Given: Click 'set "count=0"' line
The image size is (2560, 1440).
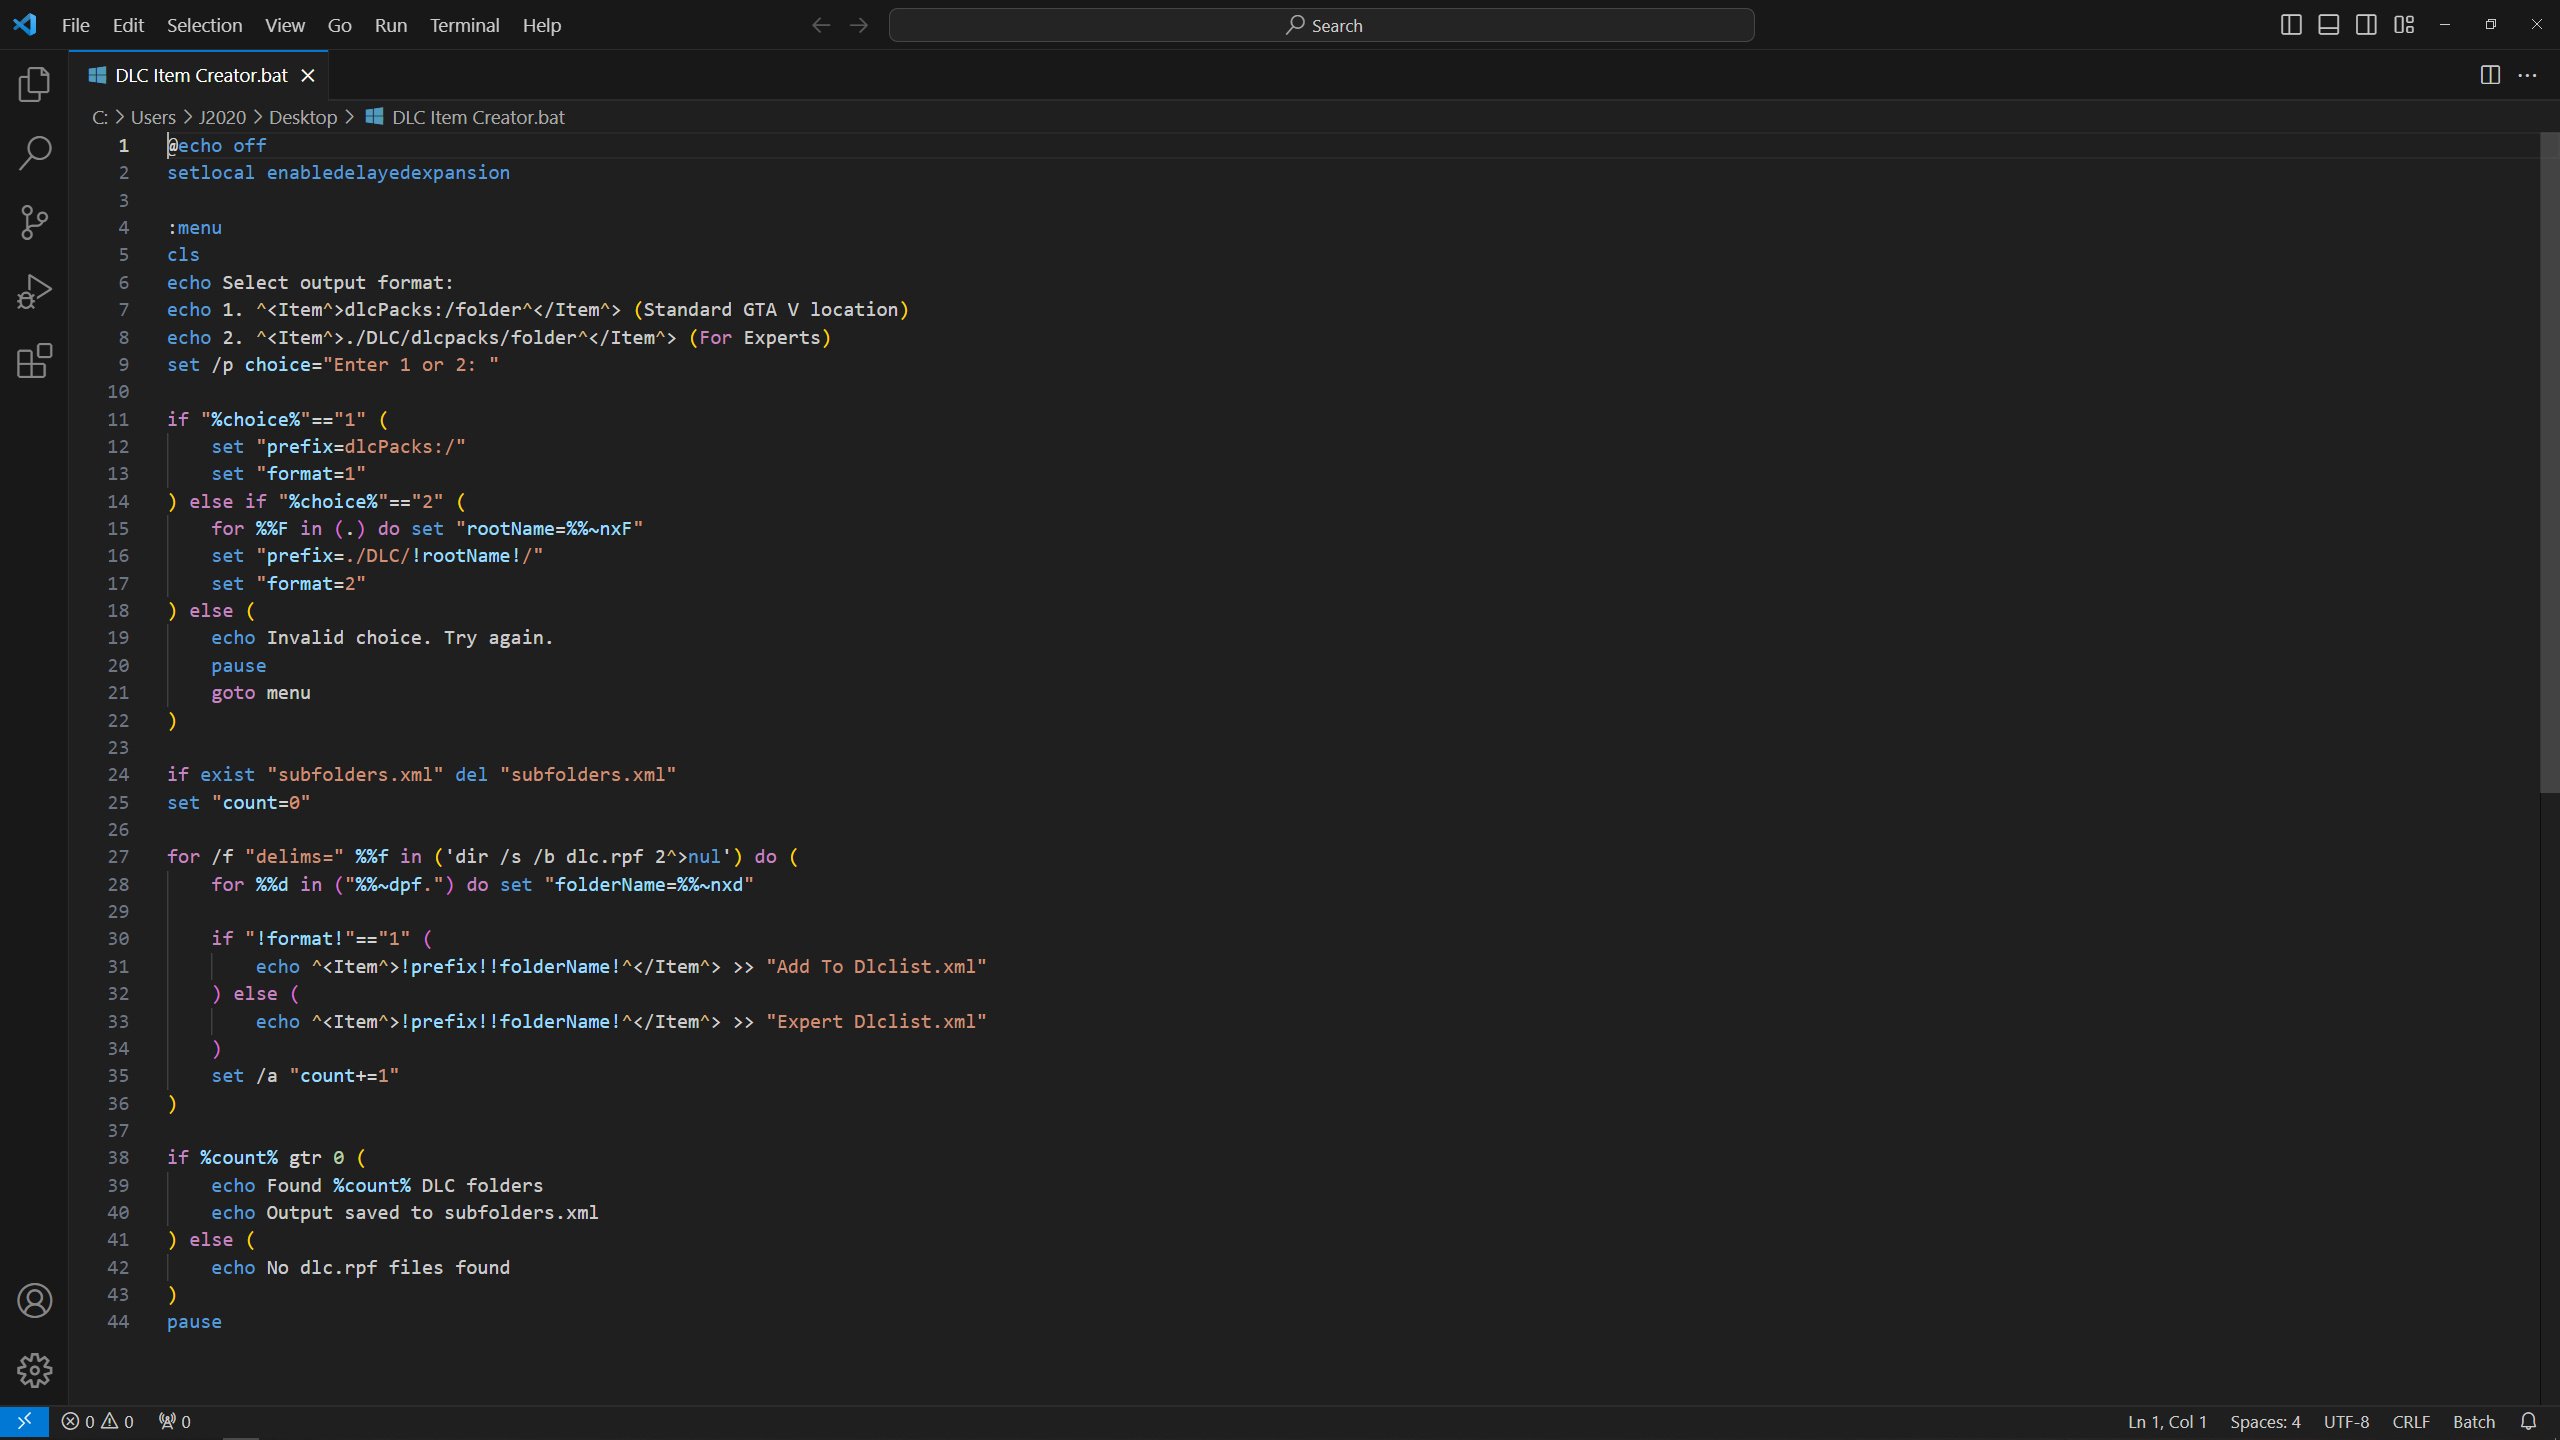Looking at the screenshot, I should (238, 802).
